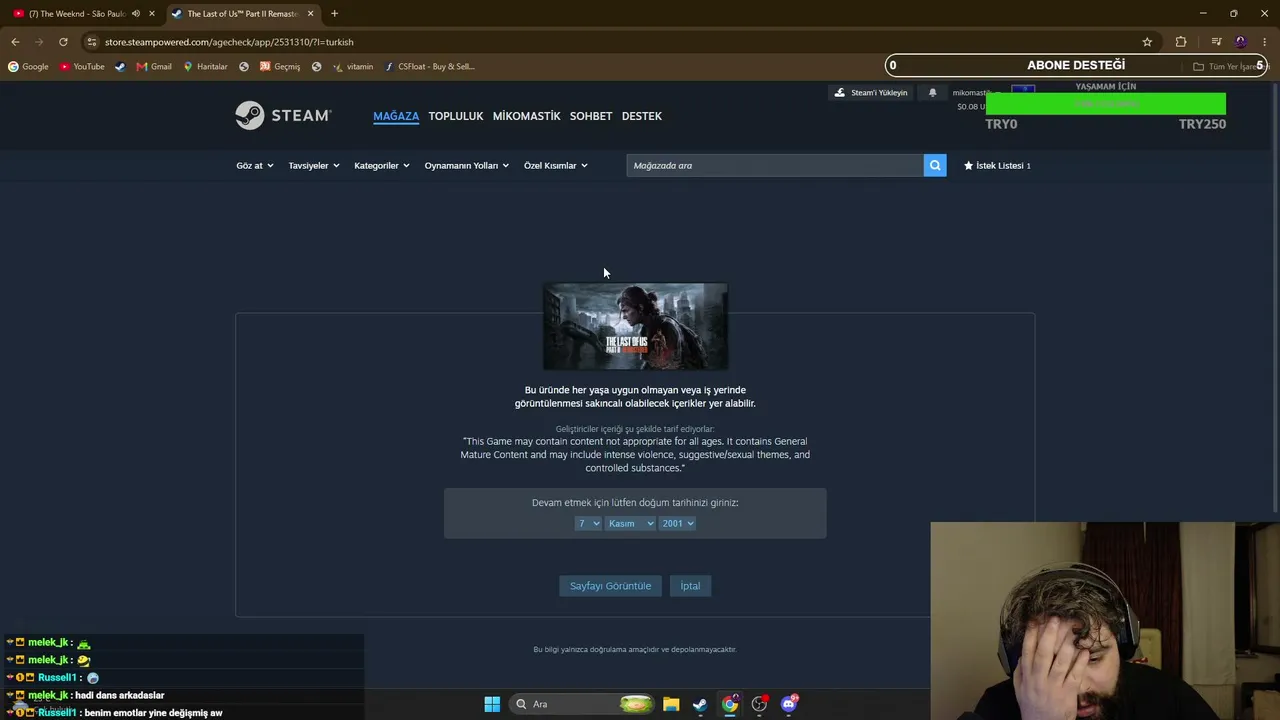The height and width of the screenshot is (720, 1280).
Task: Open the Steam bookmark icon in bookmarks bar
Action: [x=120, y=67]
